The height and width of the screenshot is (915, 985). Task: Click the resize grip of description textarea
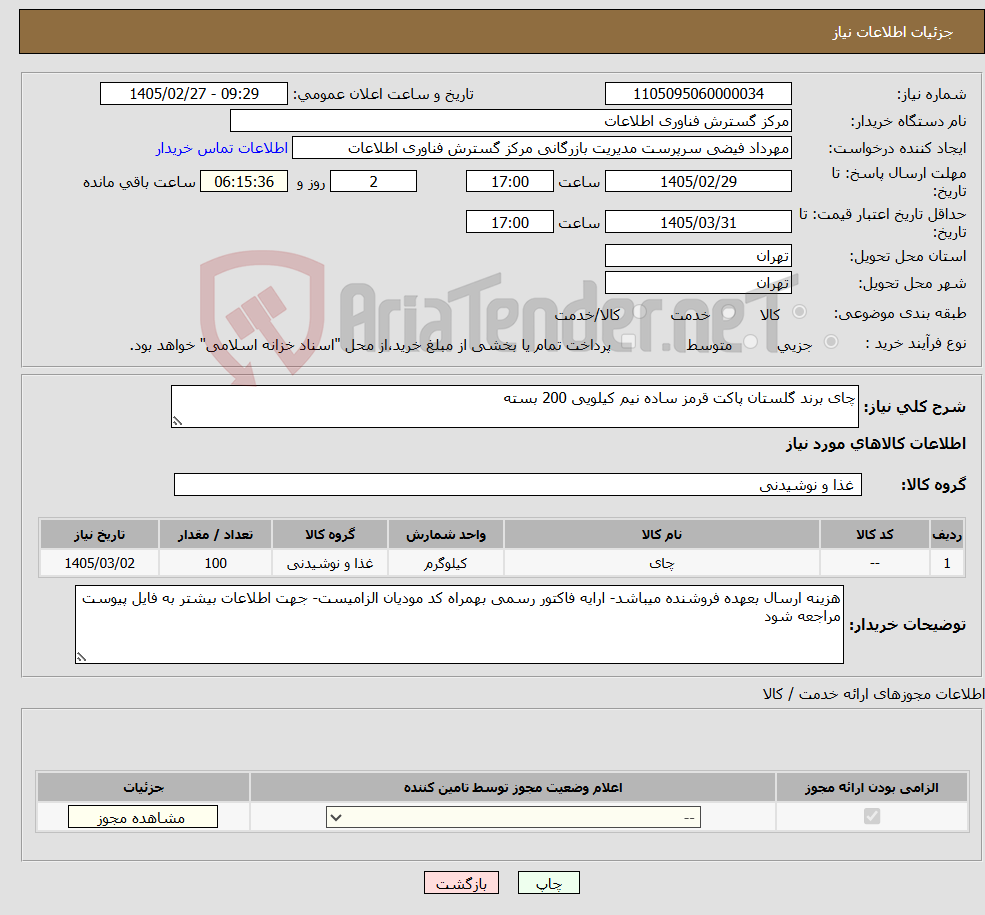tap(177, 421)
